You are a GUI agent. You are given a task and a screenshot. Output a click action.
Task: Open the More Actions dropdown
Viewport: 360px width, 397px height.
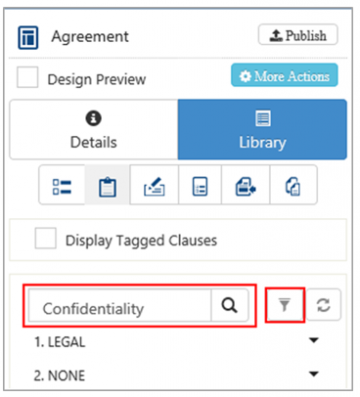[284, 75]
